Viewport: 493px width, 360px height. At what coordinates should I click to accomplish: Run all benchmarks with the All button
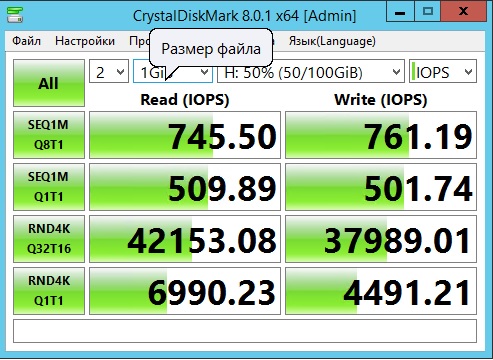click(x=49, y=83)
